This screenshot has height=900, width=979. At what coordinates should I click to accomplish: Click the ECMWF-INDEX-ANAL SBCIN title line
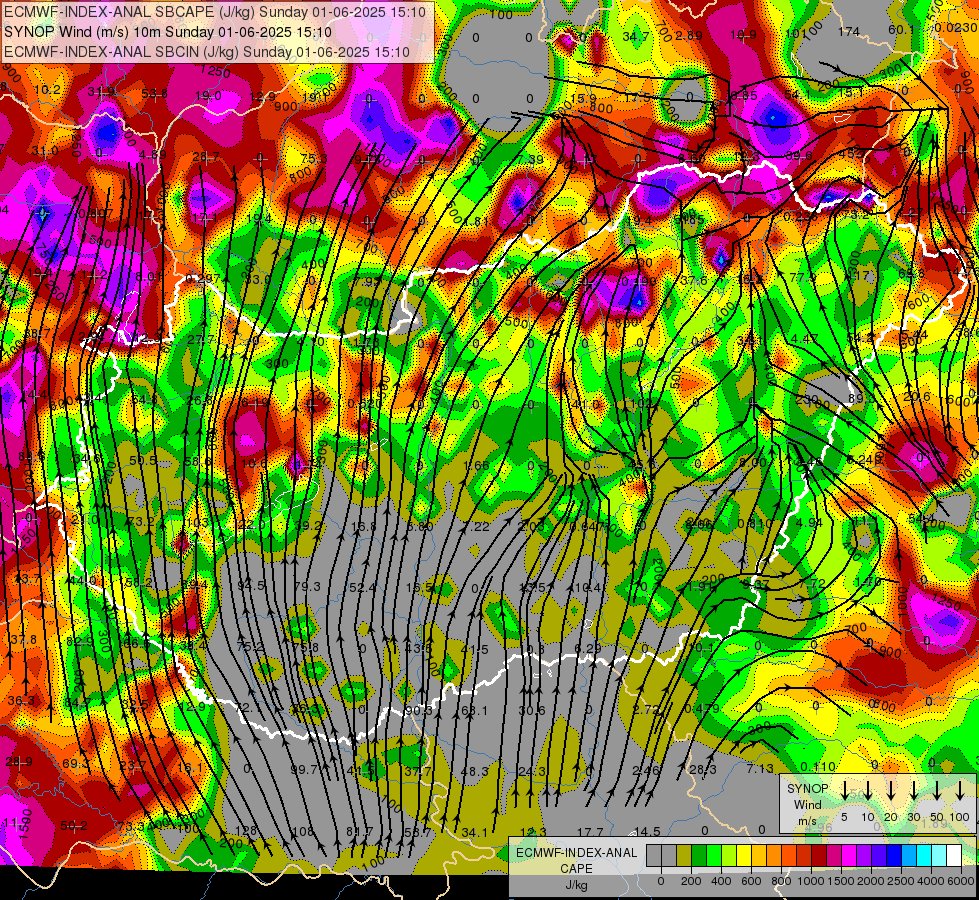pos(207,52)
